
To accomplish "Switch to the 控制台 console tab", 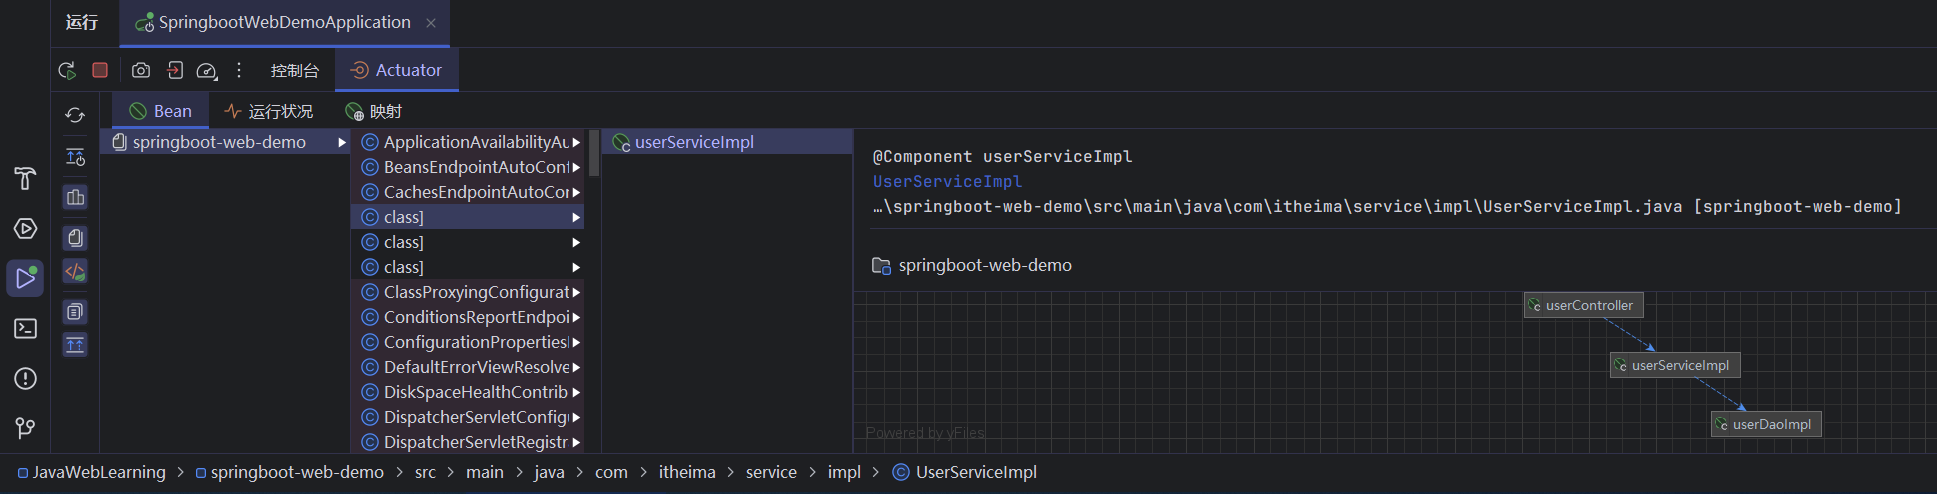I will (294, 70).
